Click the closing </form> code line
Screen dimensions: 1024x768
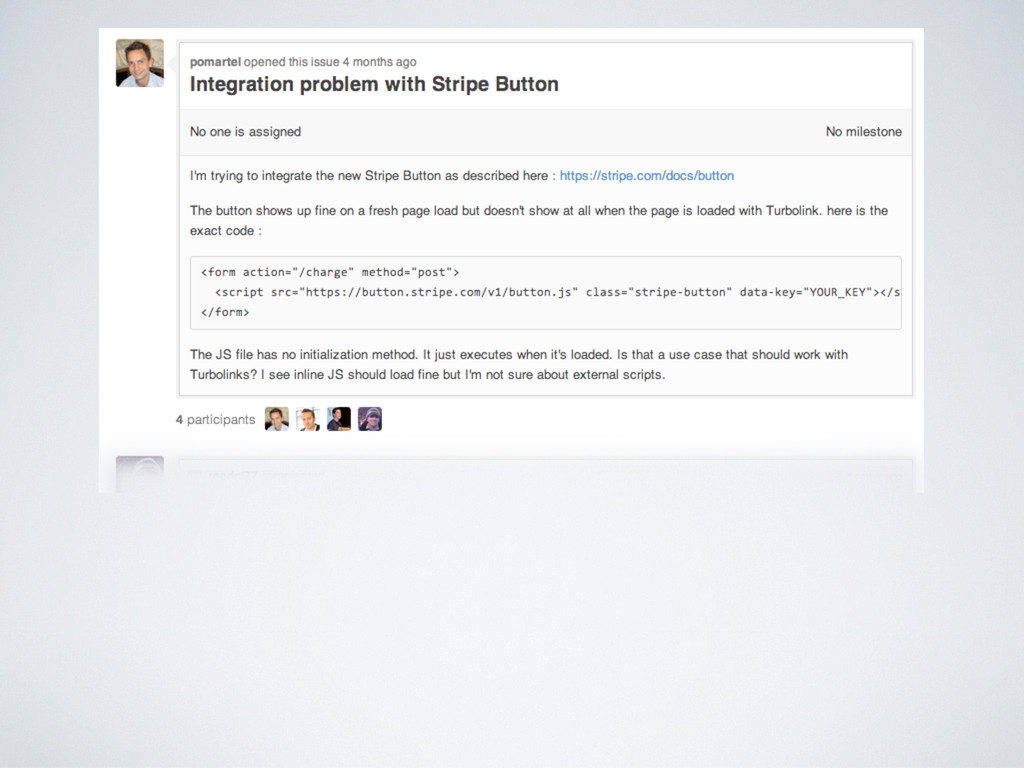coord(225,312)
